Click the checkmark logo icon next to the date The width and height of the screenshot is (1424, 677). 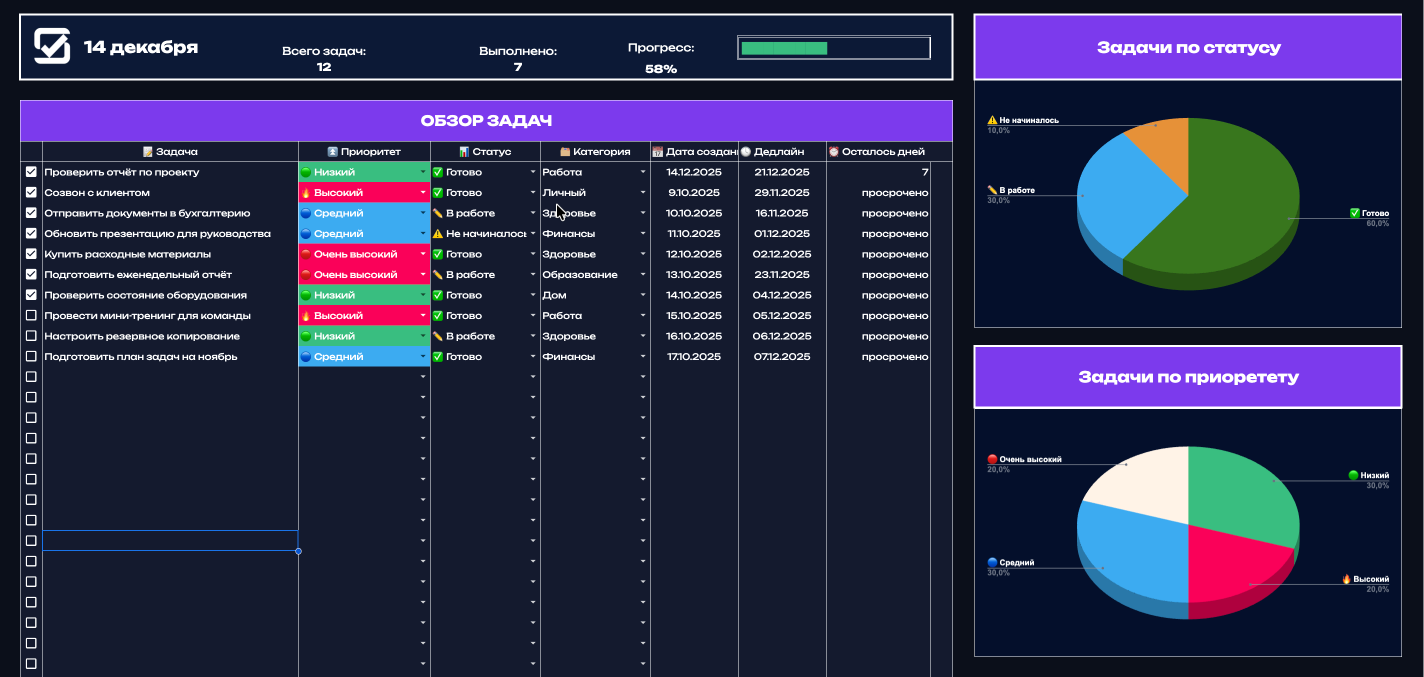pyautogui.click(x=52, y=46)
